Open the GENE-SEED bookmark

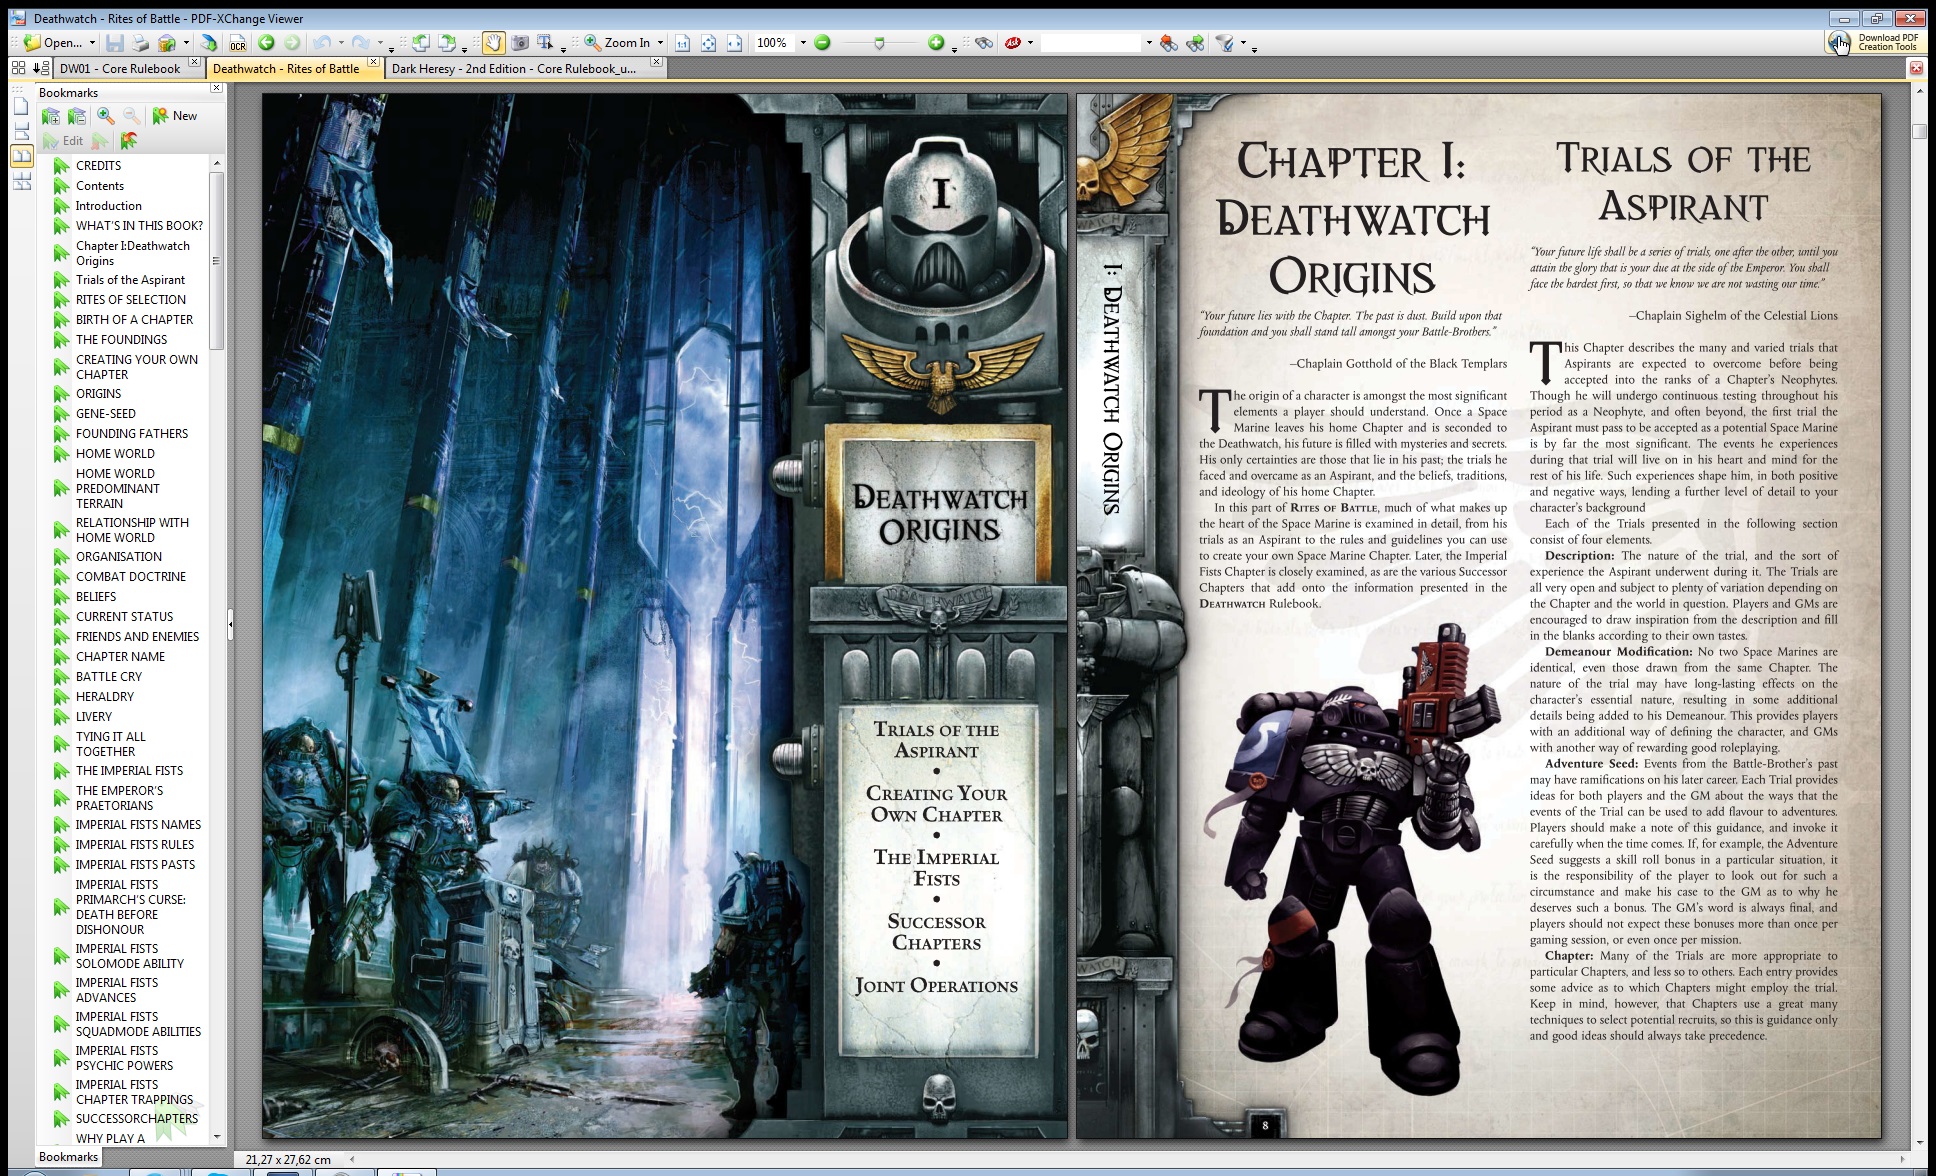[x=106, y=414]
